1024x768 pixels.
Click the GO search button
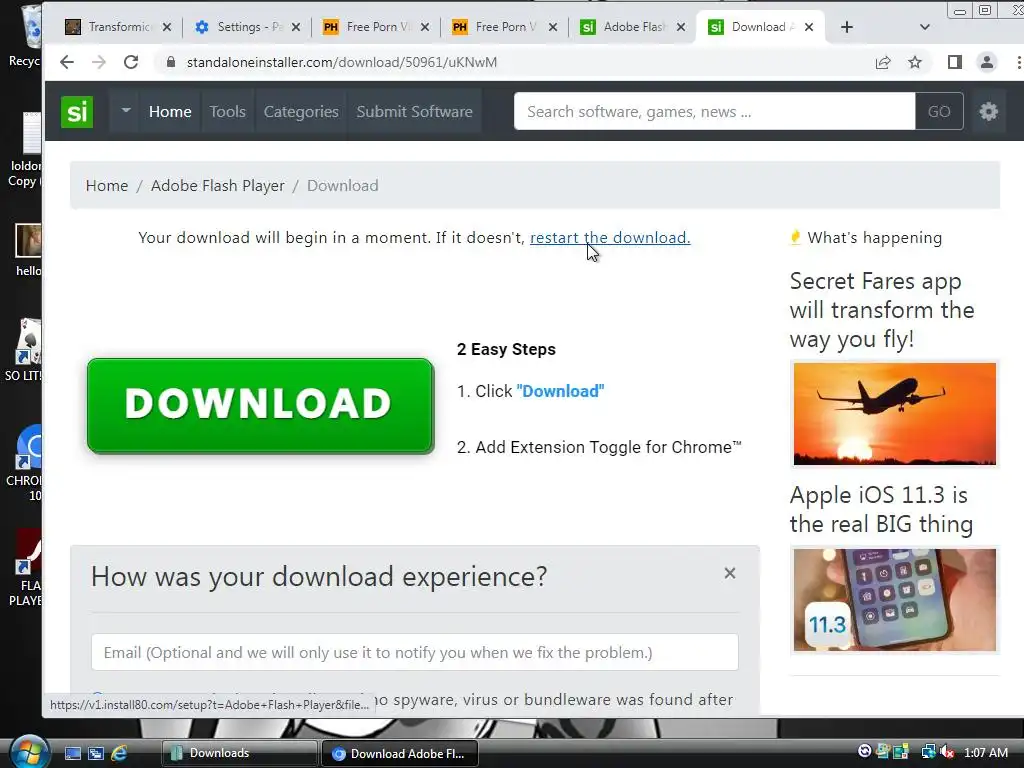(x=939, y=111)
